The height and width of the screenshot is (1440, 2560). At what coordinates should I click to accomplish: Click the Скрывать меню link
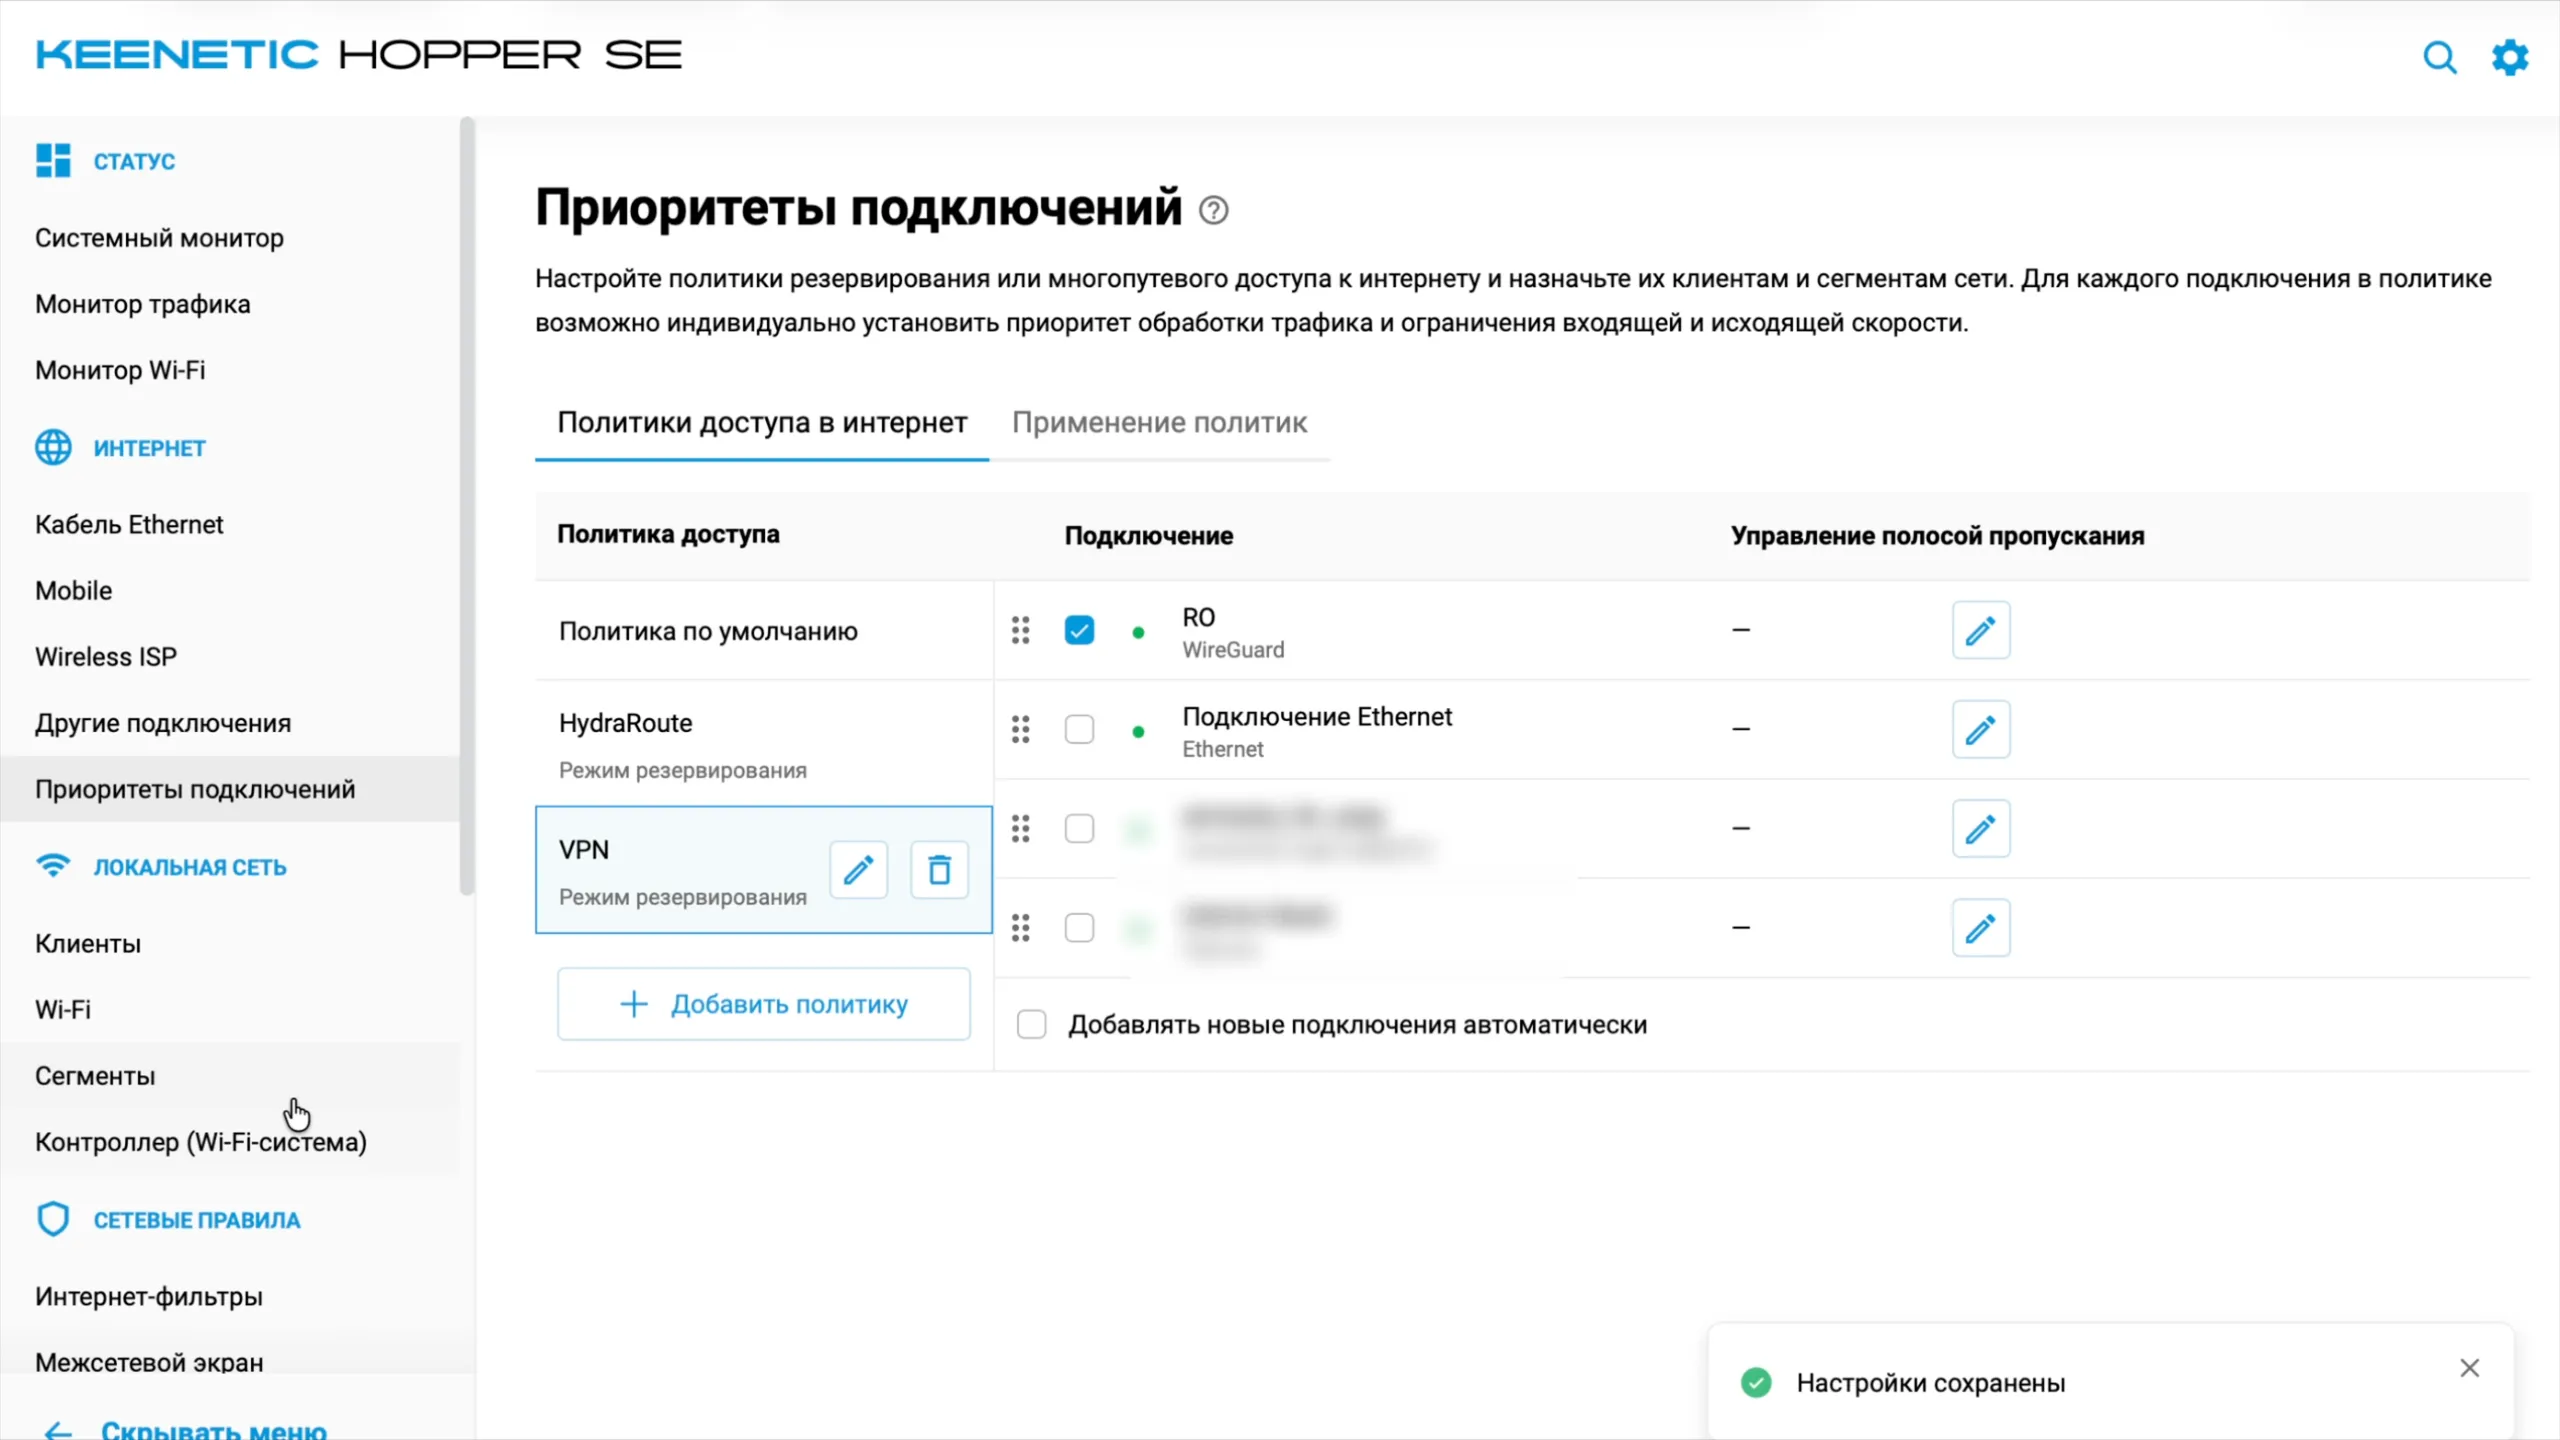click(x=214, y=1430)
